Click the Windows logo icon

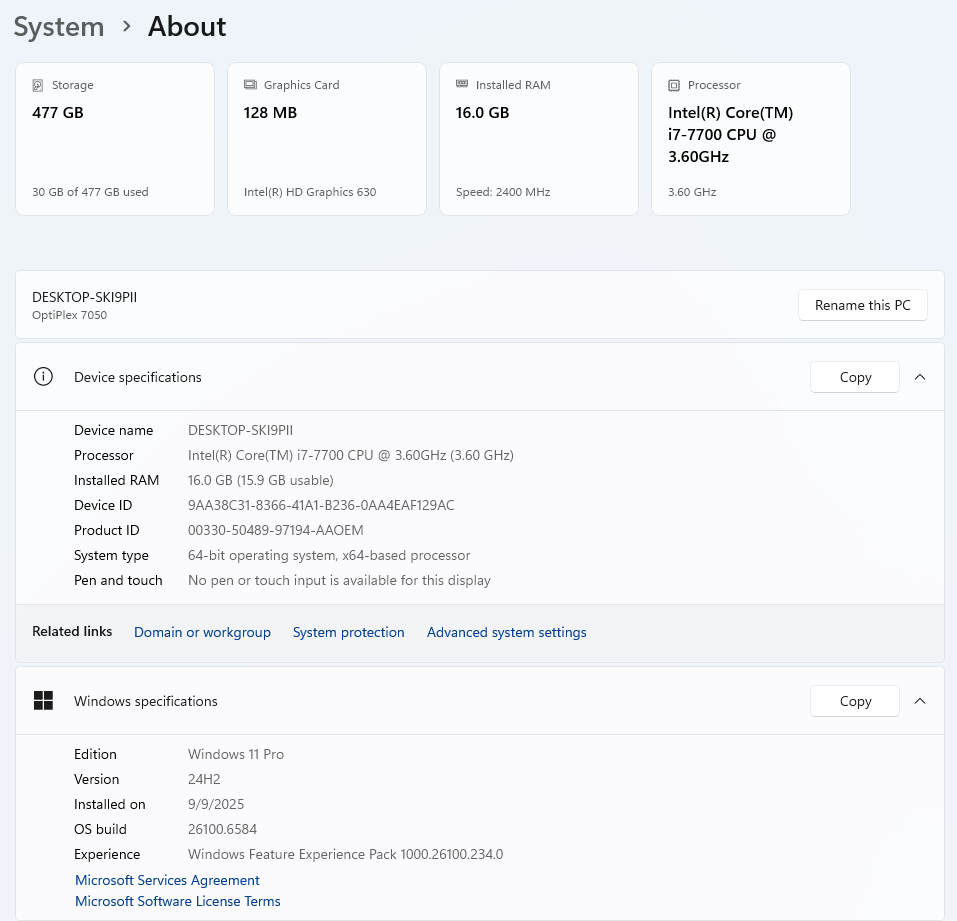click(43, 701)
